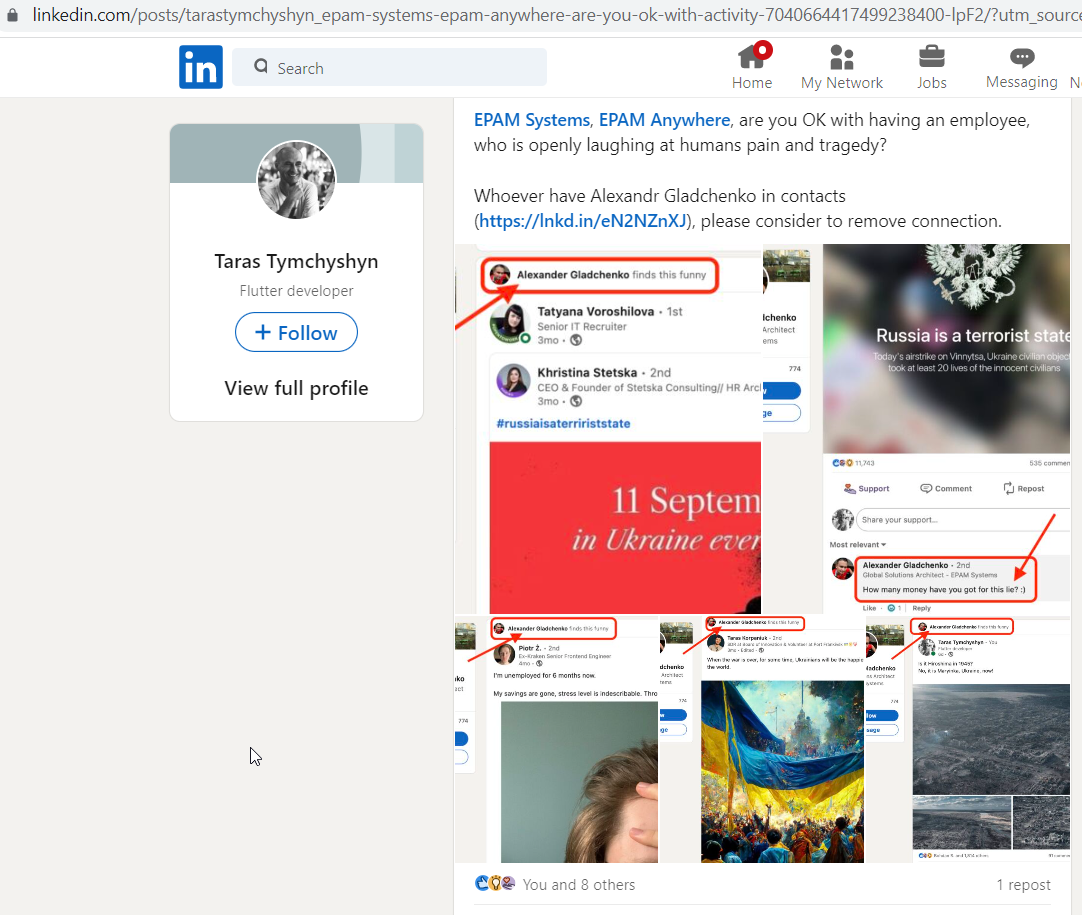Open the destroyed city aerial image
Screen dimensions: 1082x915
pyautogui.click(x=967, y=740)
